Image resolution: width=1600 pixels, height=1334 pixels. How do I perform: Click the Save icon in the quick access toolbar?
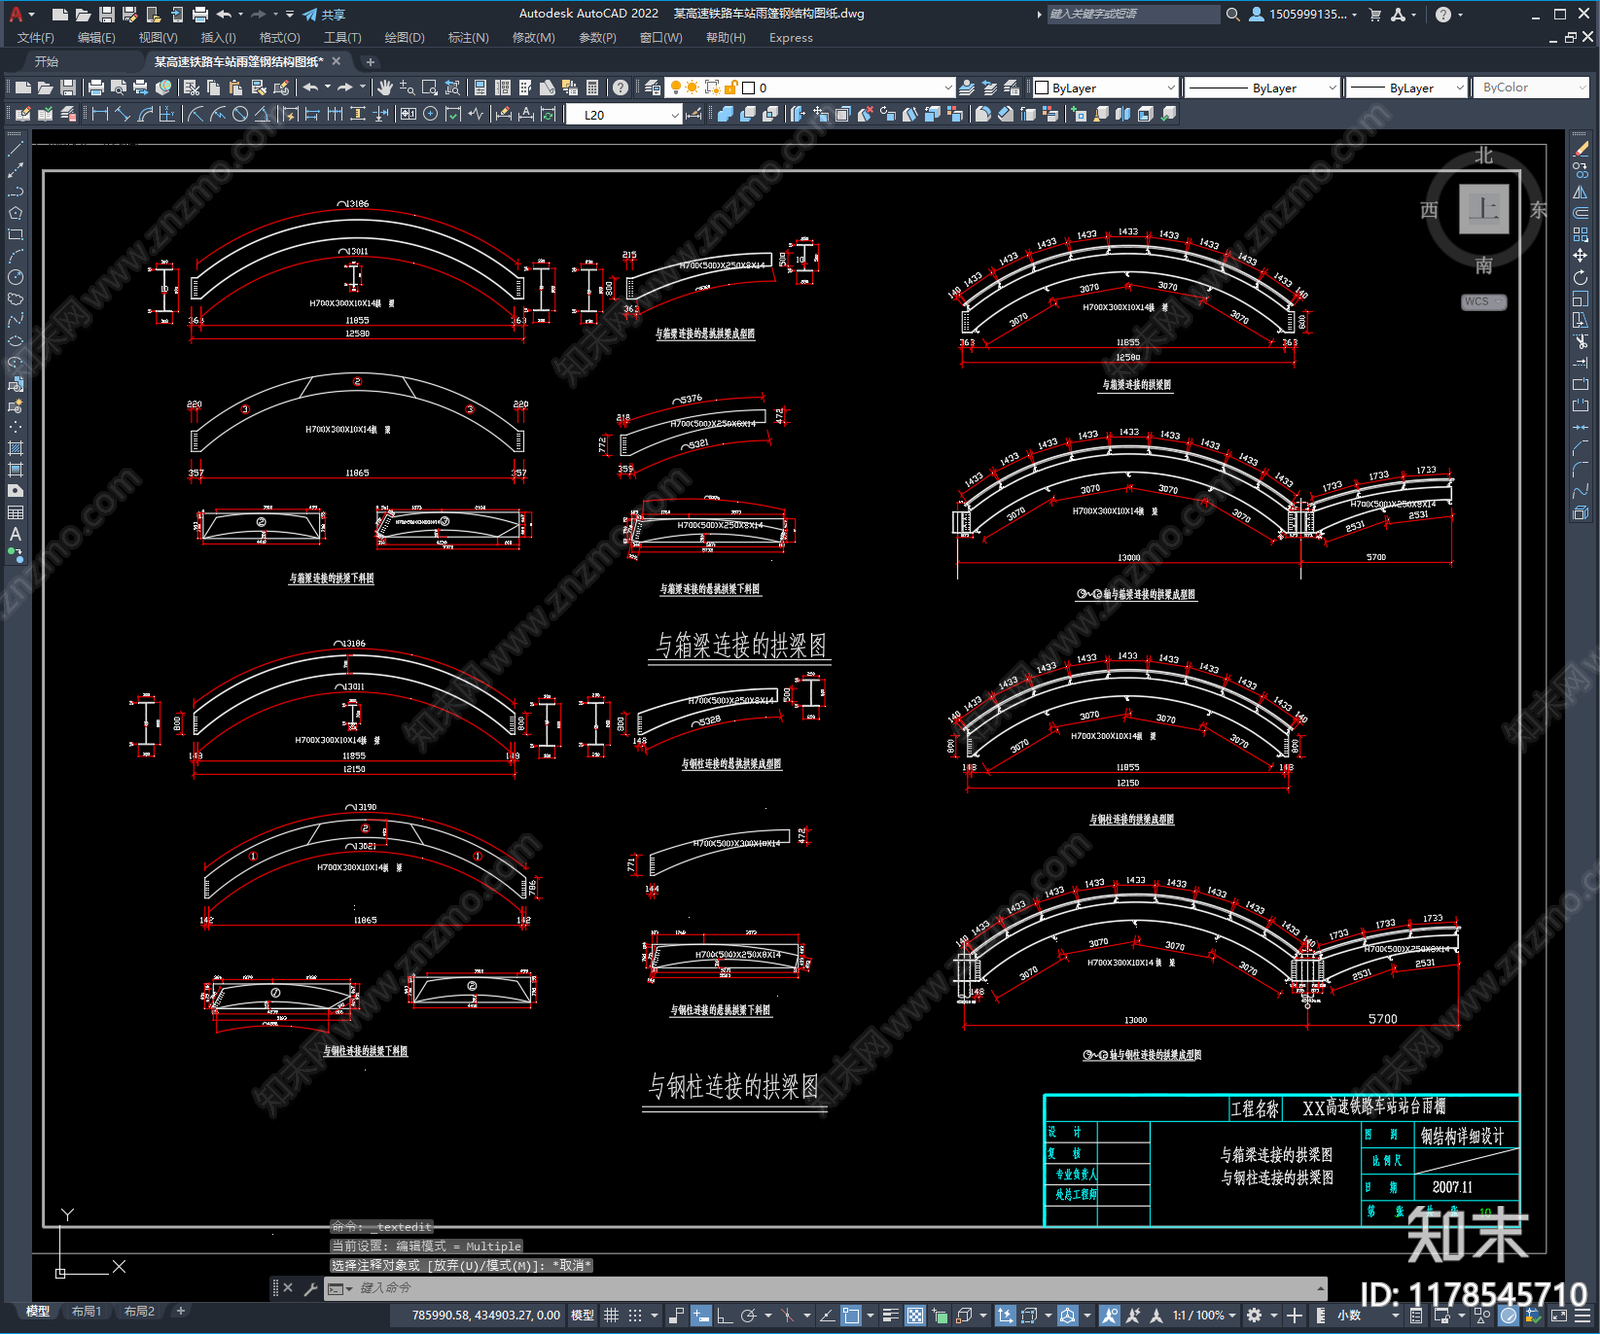point(106,14)
